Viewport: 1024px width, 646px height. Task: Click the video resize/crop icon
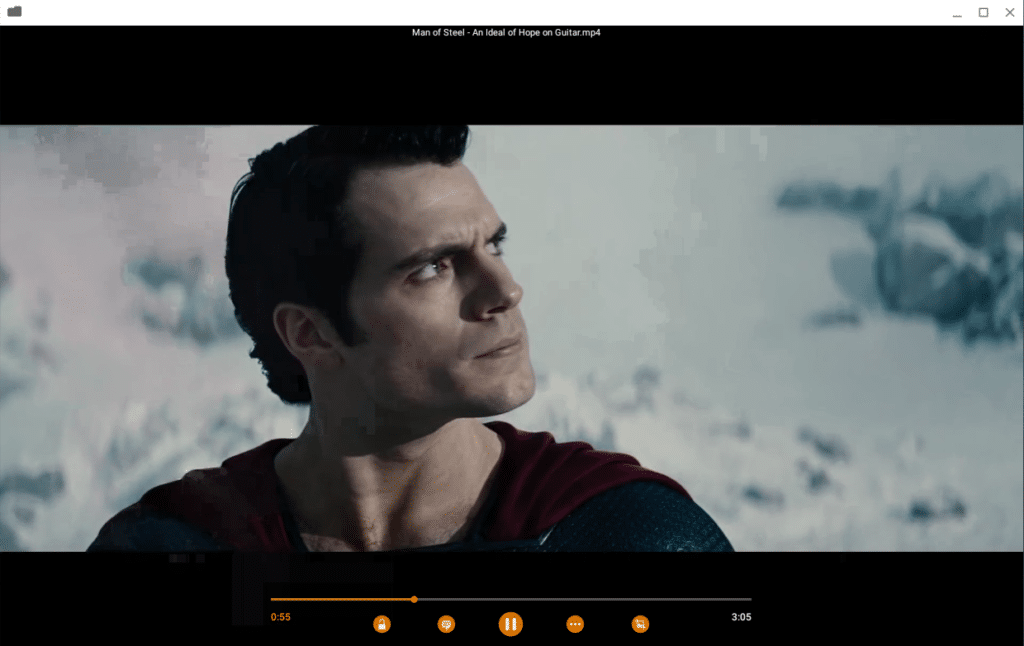640,624
